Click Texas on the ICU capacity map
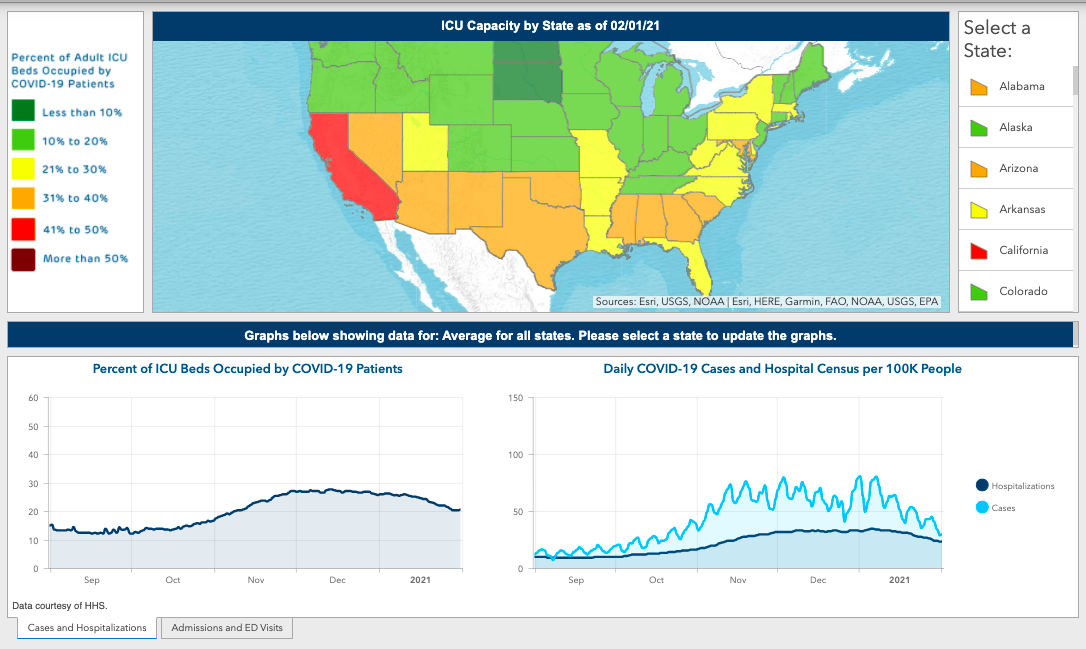The height and width of the screenshot is (649, 1086). tap(520, 225)
